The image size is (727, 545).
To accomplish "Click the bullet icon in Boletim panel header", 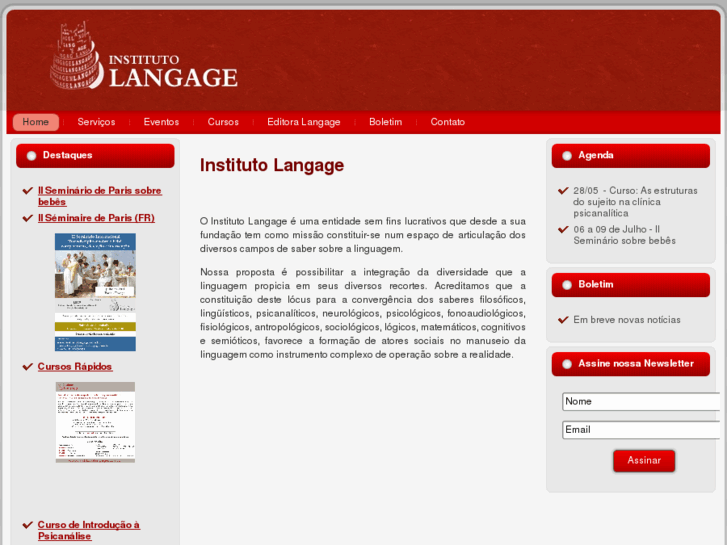I will click(567, 285).
